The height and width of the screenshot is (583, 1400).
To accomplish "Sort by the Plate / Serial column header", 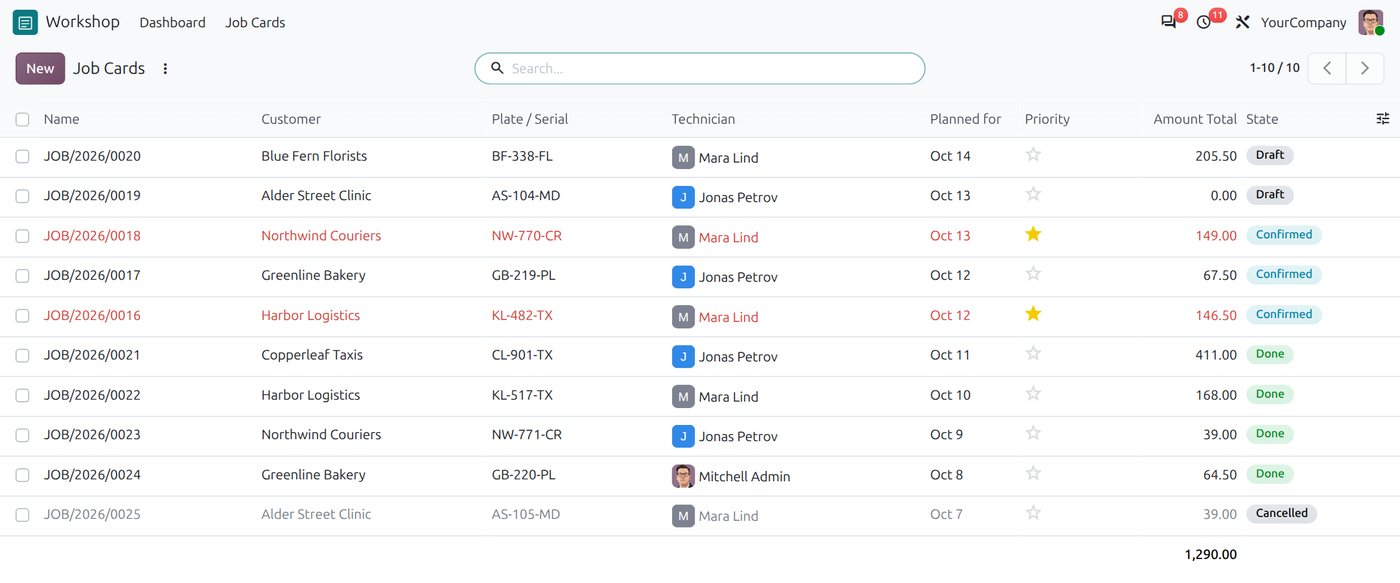I will (x=530, y=119).
